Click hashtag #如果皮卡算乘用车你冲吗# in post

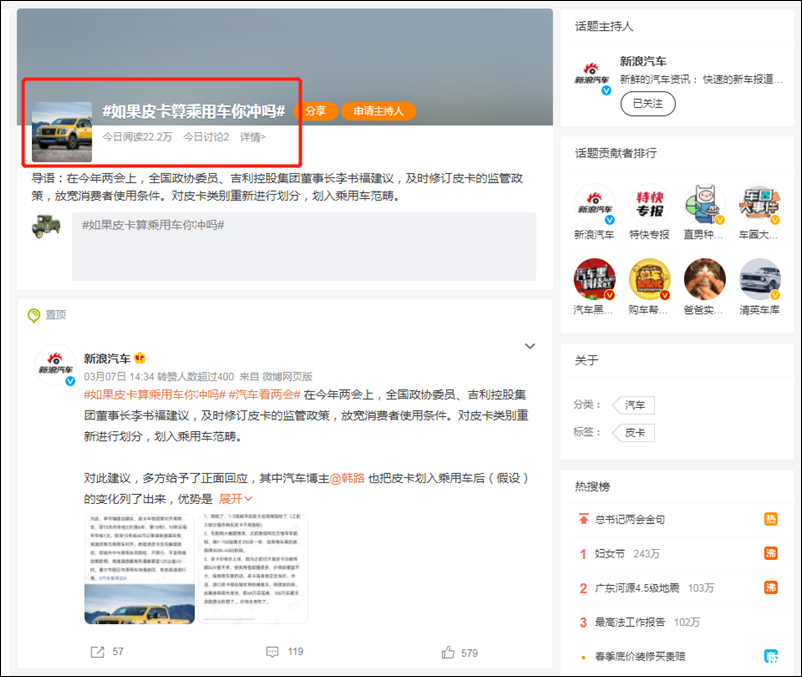click(155, 395)
